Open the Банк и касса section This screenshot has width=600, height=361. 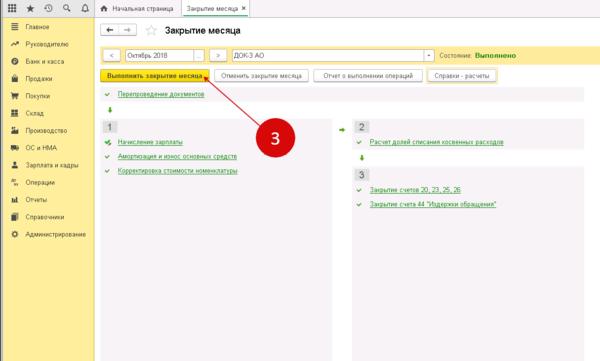point(44,61)
